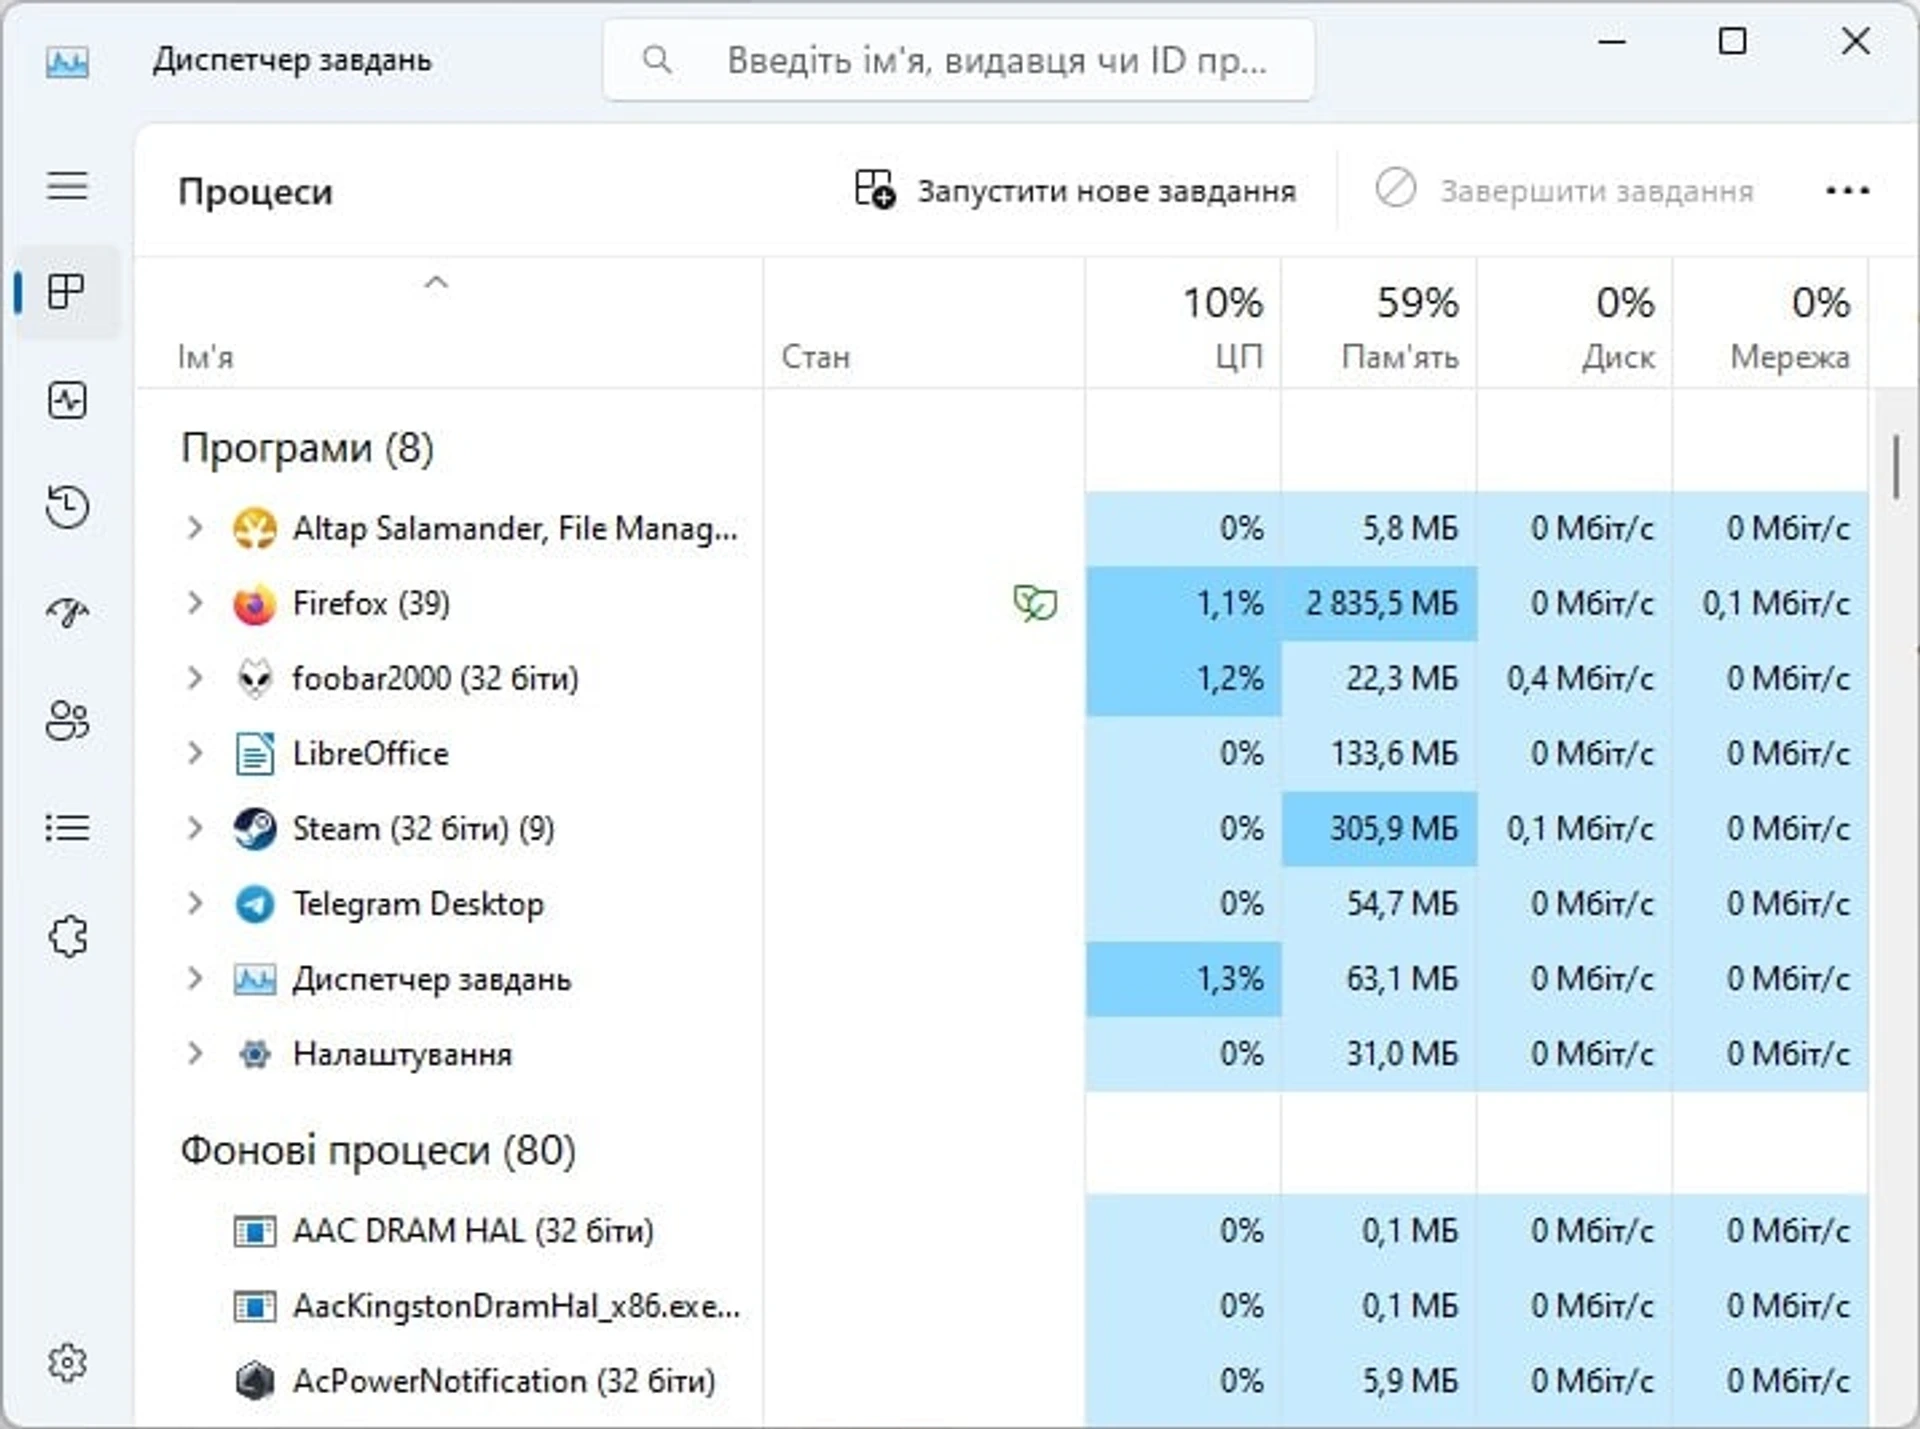Viewport: 1920px width, 1429px height.
Task: Click the Firefox app icon
Action: (x=254, y=604)
